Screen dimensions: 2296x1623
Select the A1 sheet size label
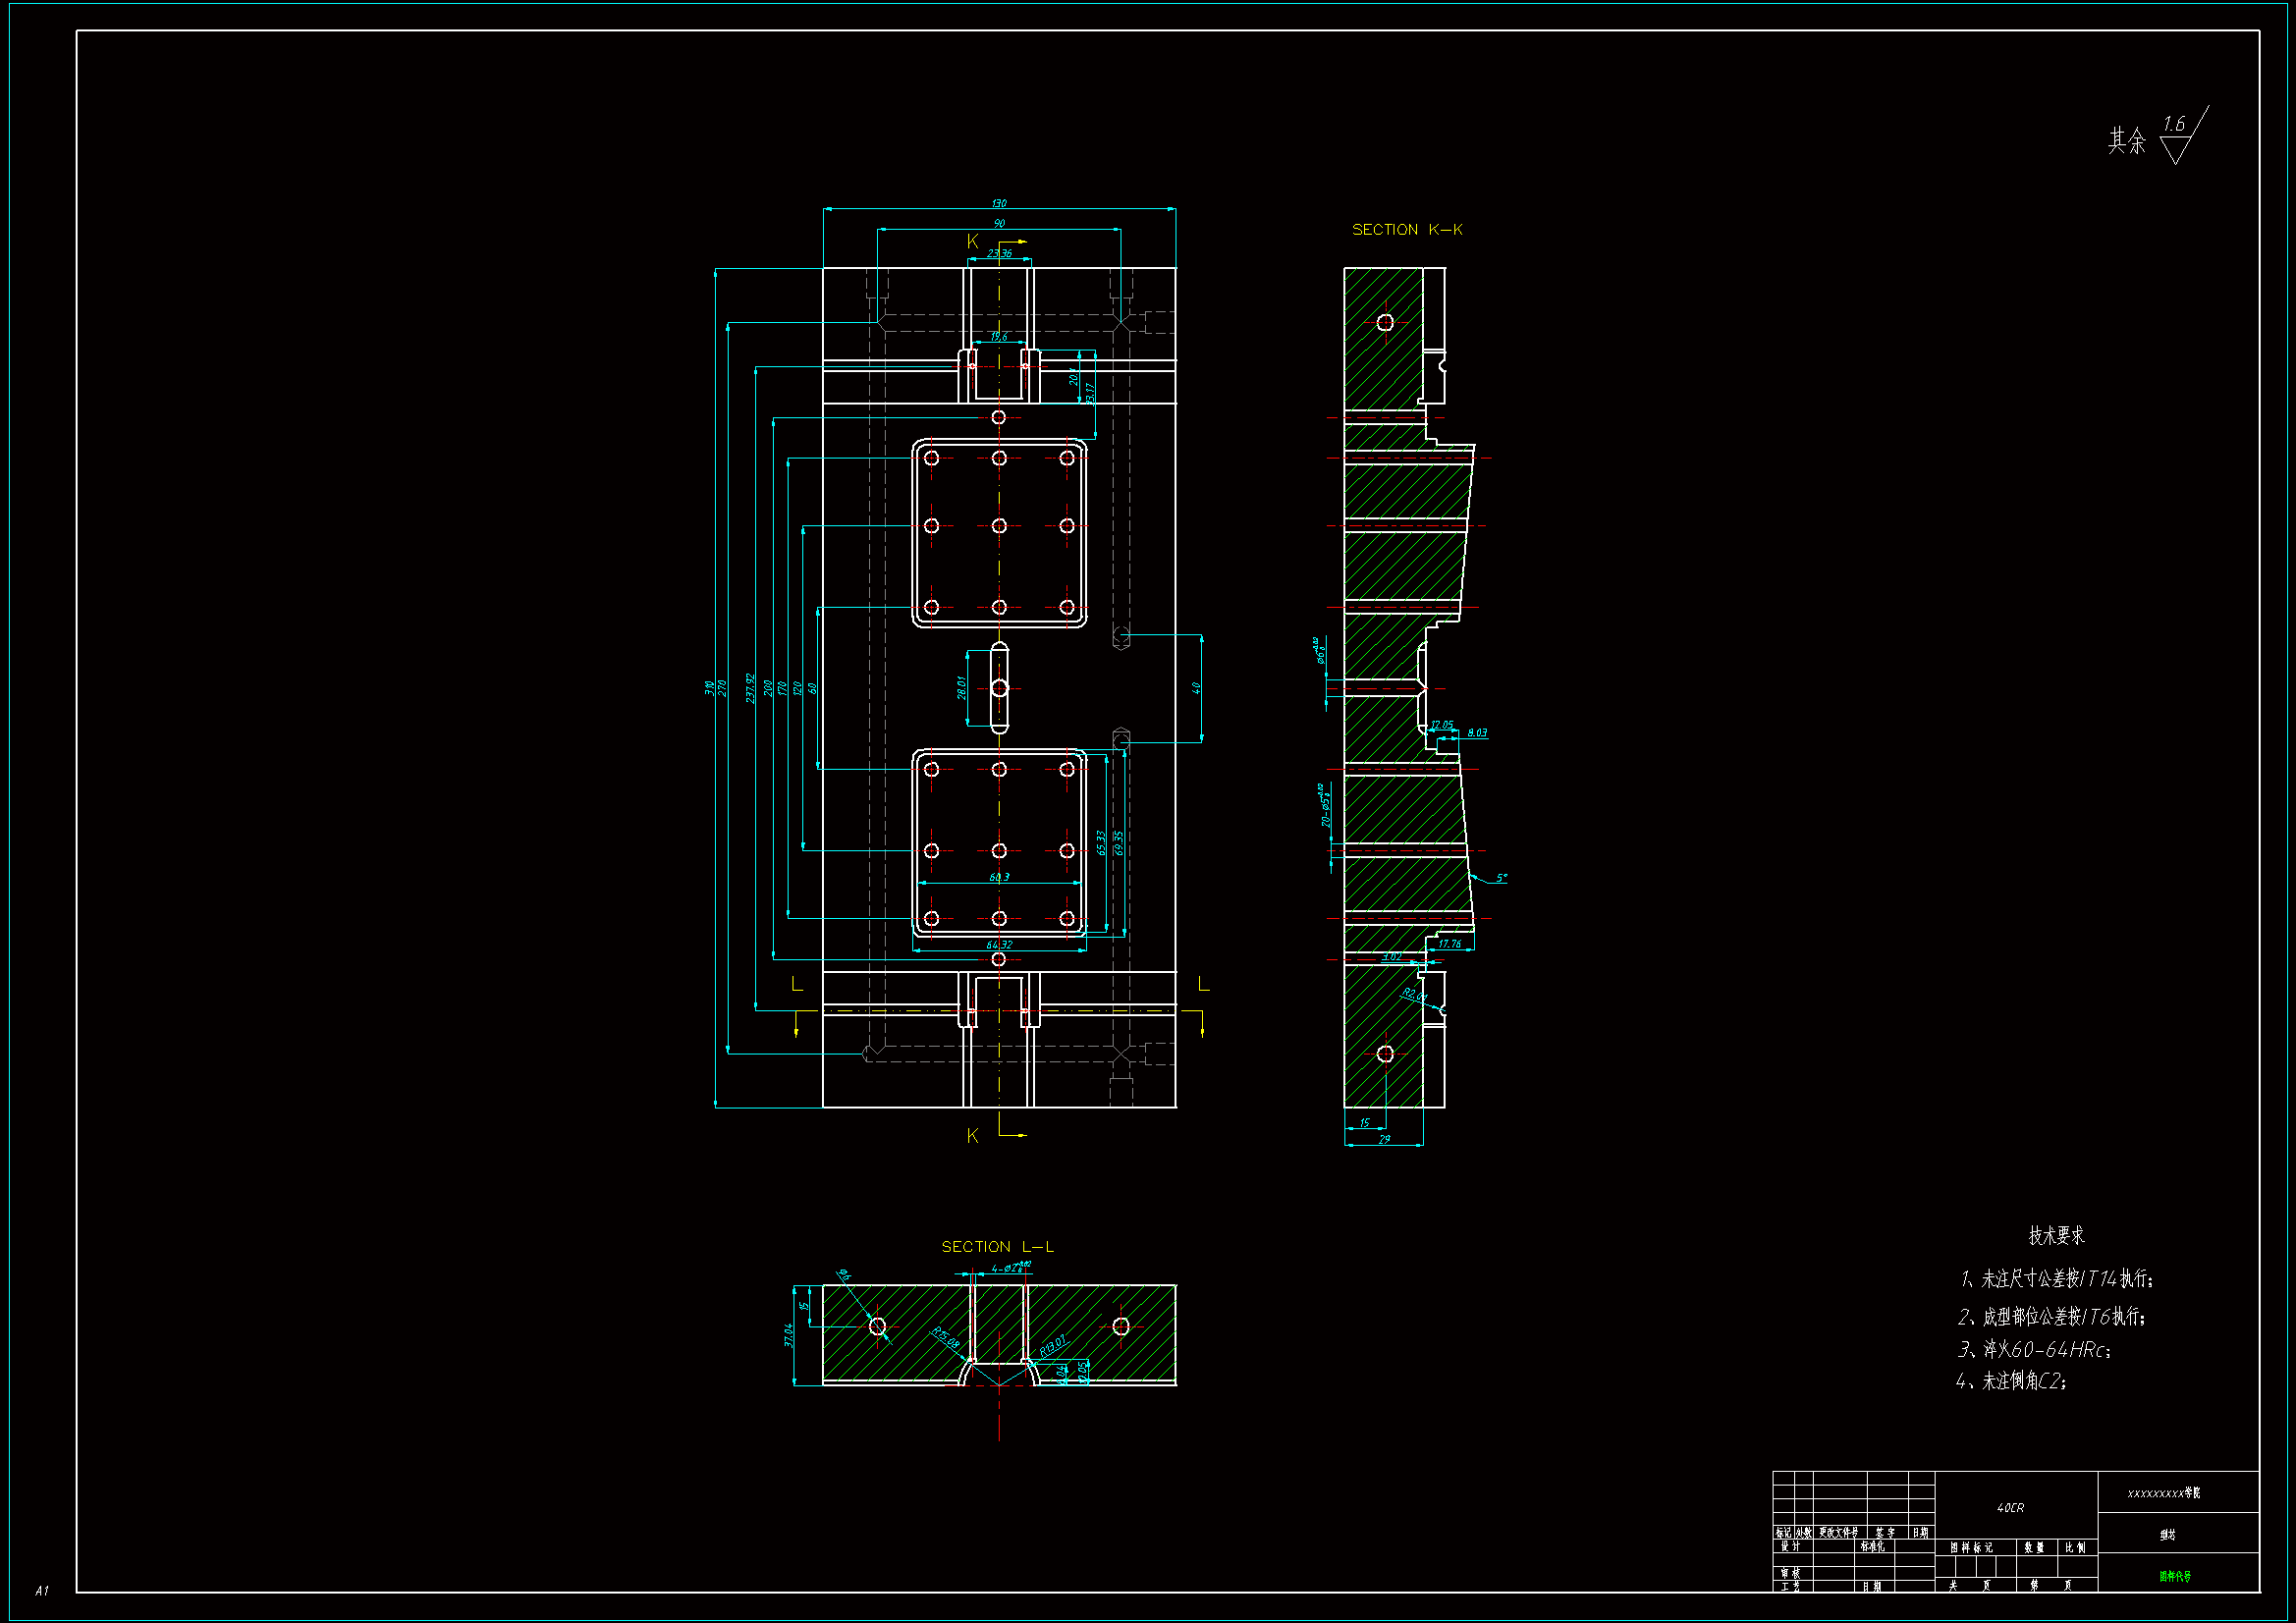point(41,1591)
